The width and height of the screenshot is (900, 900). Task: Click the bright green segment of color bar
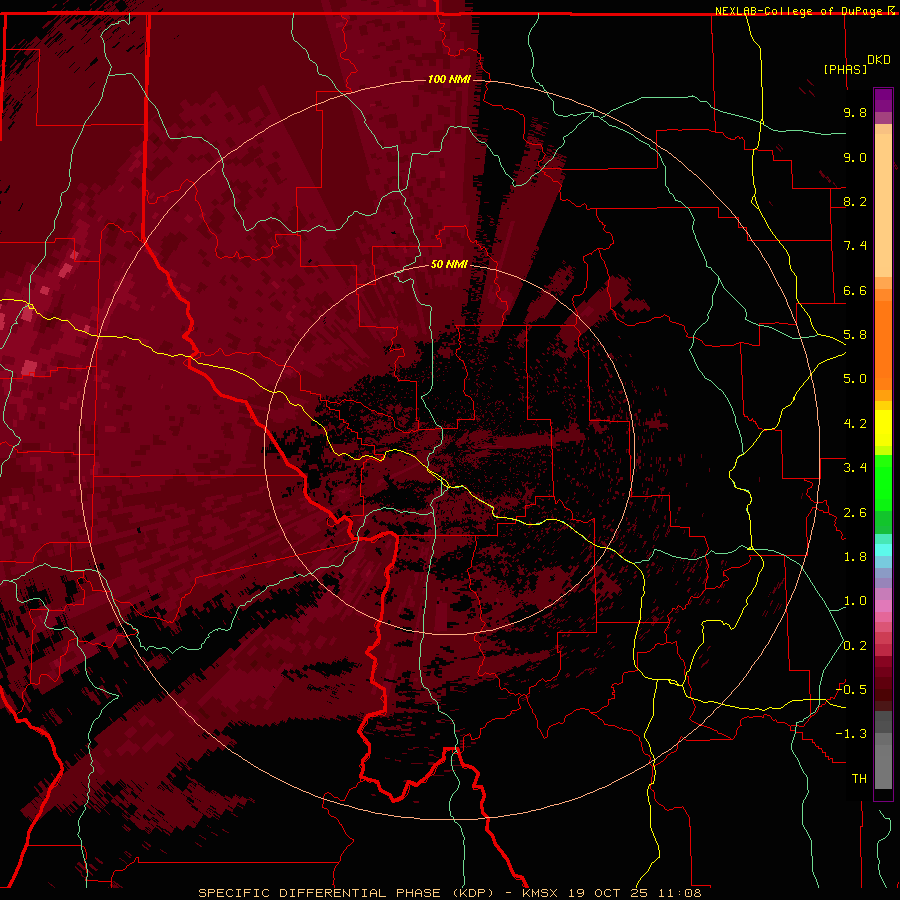[x=883, y=482]
